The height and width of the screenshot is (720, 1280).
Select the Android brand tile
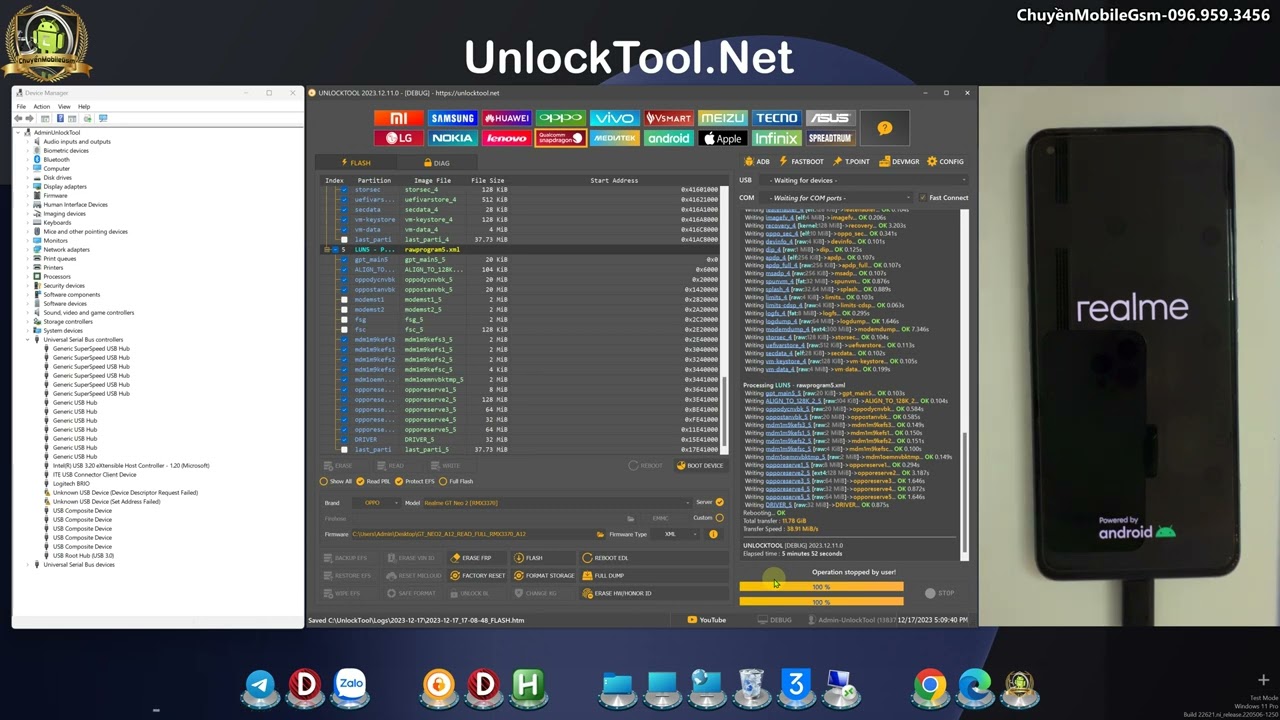(668, 138)
